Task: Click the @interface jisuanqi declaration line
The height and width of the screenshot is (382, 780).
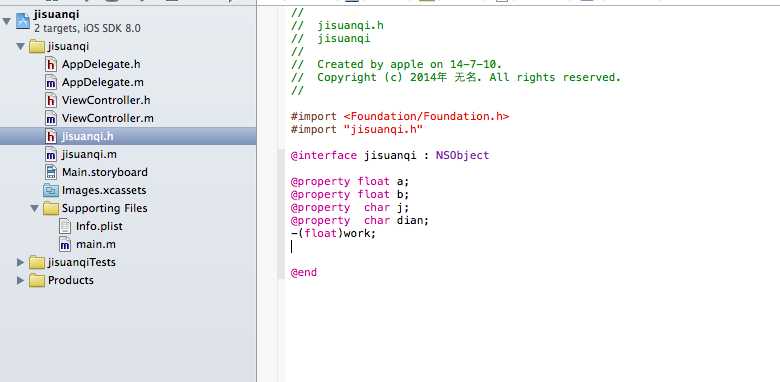Action: coord(390,155)
